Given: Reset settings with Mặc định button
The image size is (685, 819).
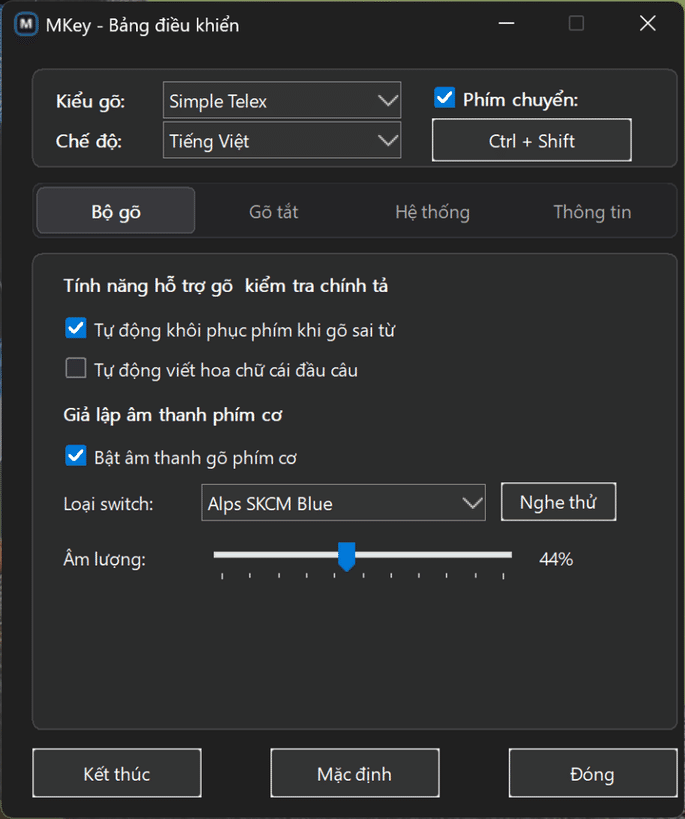Looking at the screenshot, I should coord(354,774).
